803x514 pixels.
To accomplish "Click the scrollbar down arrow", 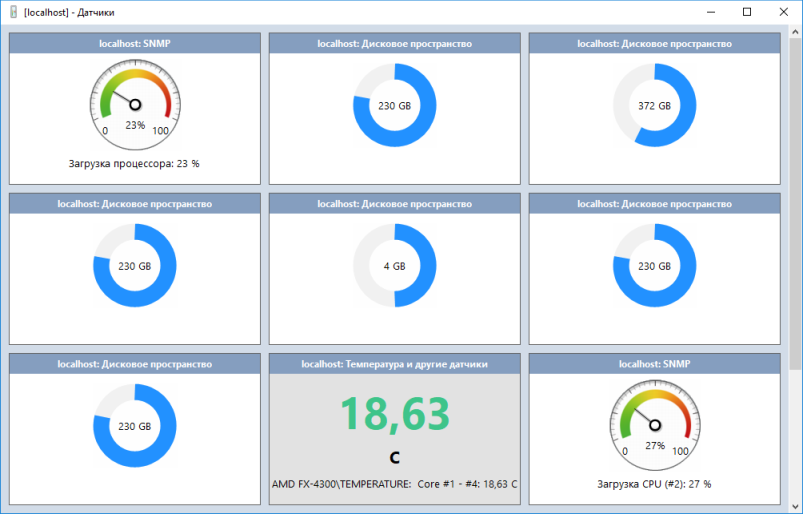I will [x=795, y=506].
